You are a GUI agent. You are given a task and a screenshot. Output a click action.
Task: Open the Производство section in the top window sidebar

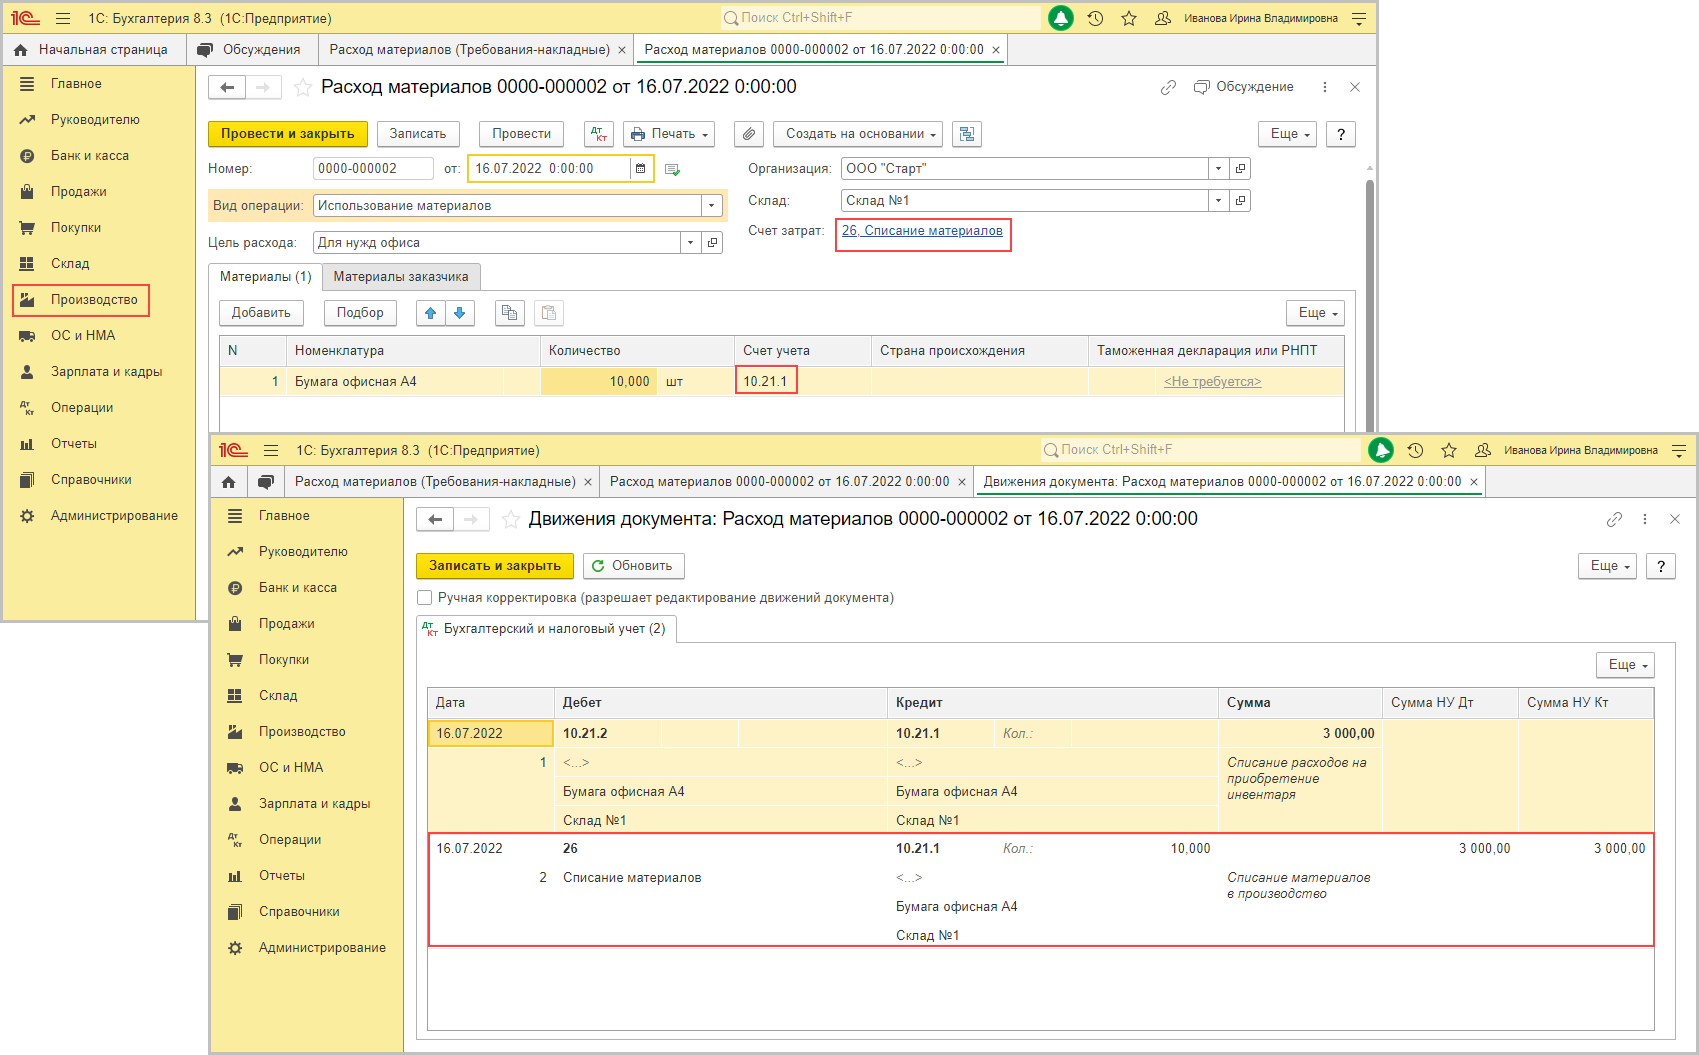coord(81,300)
